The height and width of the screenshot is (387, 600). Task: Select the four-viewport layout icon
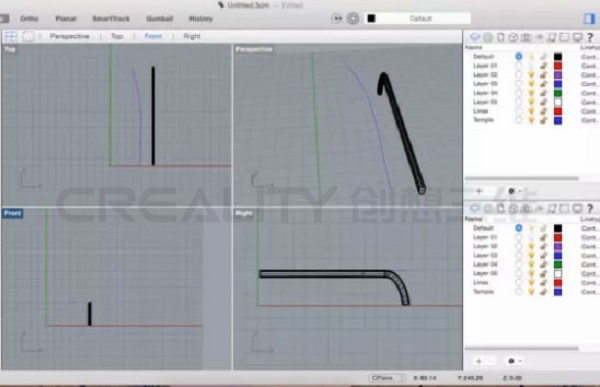pyautogui.click(x=10, y=36)
